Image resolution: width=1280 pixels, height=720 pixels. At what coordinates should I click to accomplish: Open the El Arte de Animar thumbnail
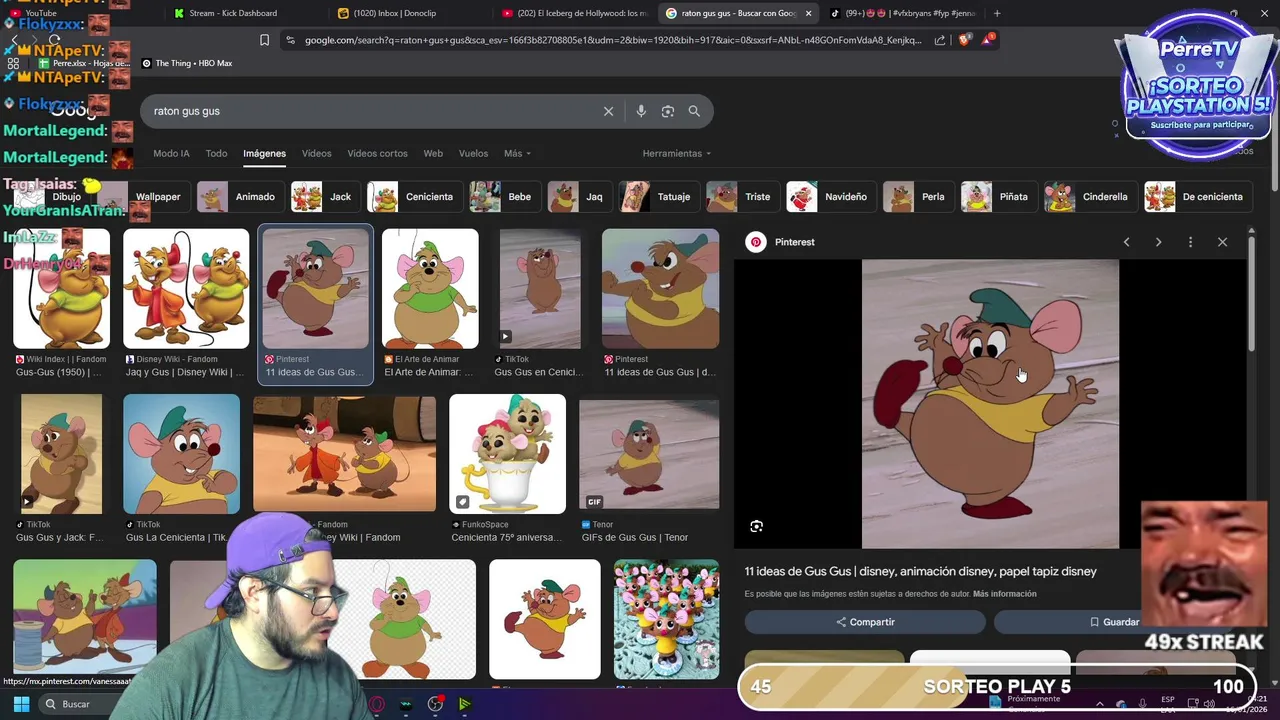tap(430, 289)
